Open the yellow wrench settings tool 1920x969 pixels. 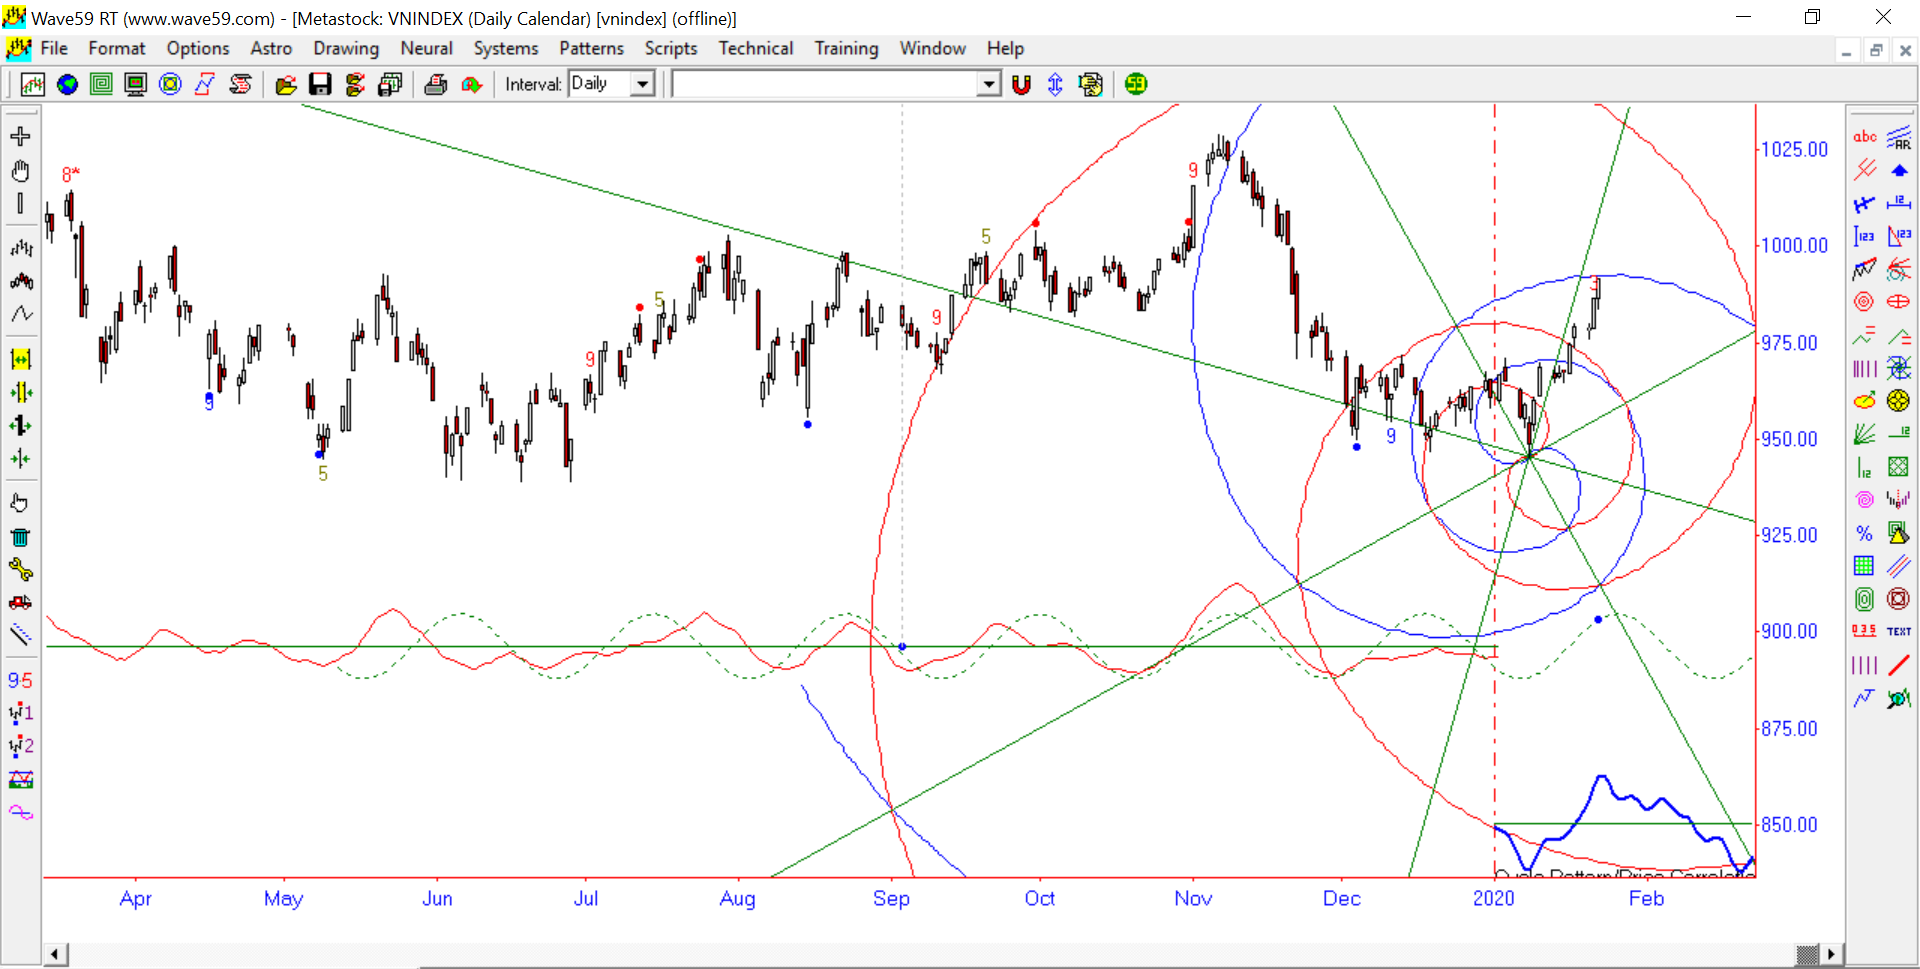click(x=20, y=570)
